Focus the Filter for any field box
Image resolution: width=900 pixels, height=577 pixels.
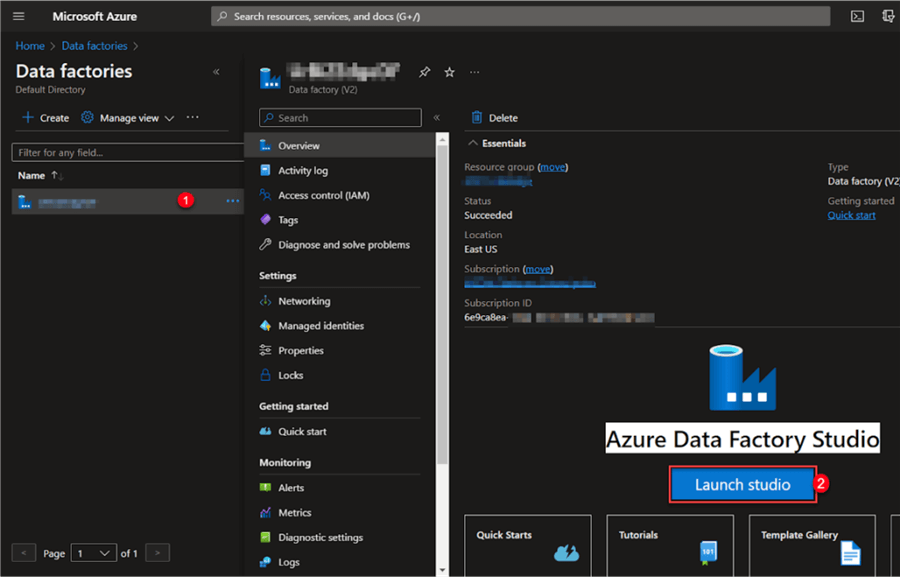(127, 153)
